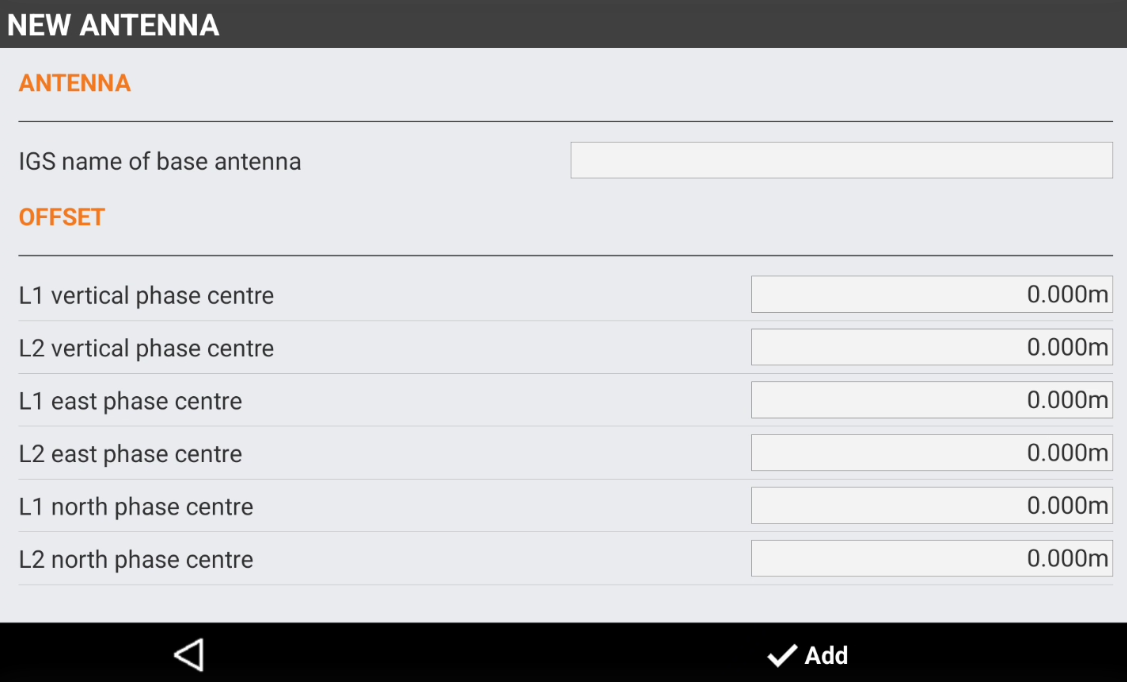The image size is (1127, 682).
Task: Focus the IGS name of base antenna field
Action: point(841,161)
